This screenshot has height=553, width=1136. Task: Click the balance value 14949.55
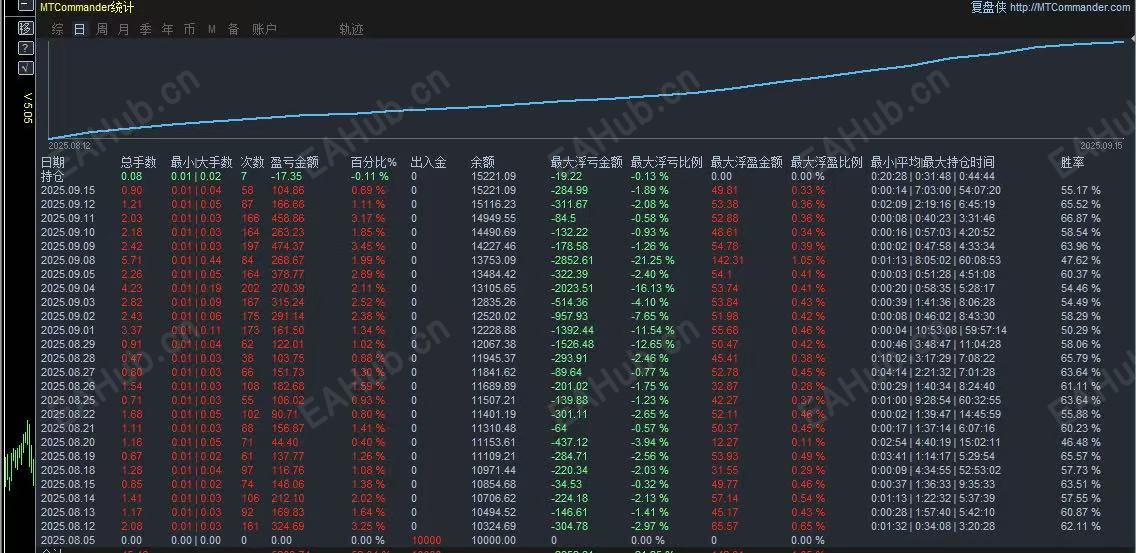493,218
